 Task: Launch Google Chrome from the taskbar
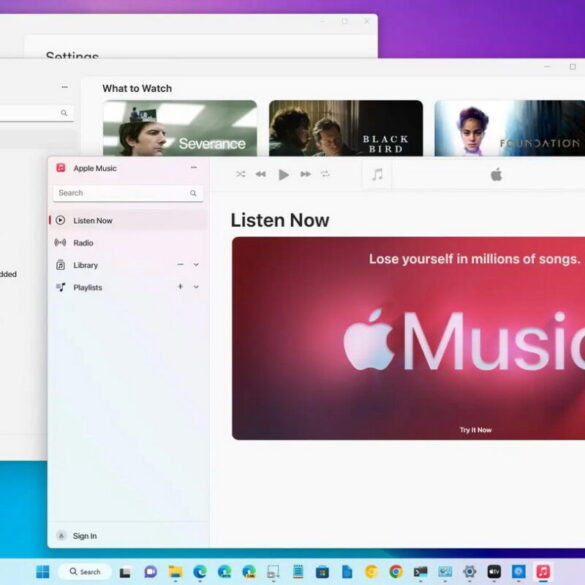tap(396, 572)
